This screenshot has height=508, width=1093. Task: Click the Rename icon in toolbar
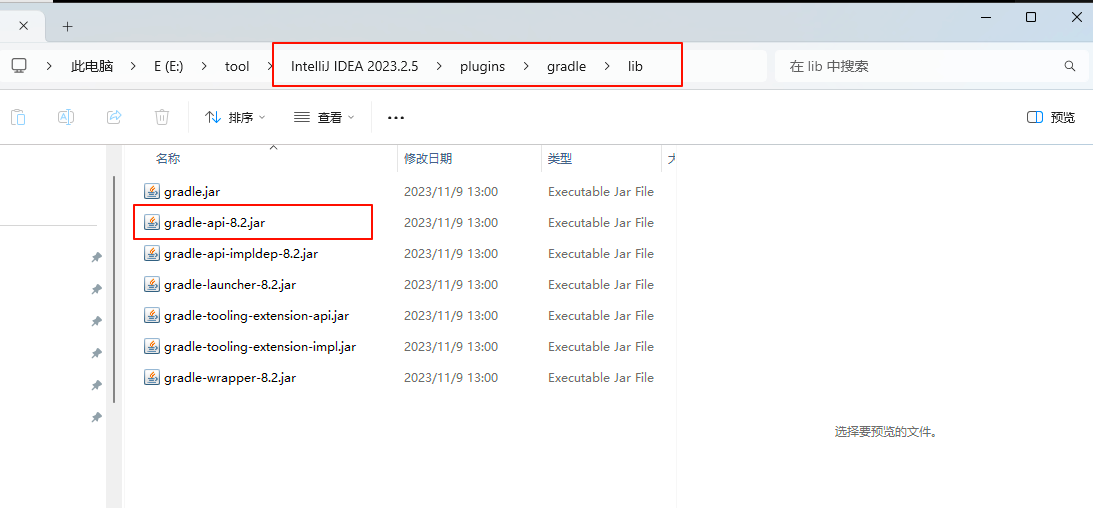66,117
